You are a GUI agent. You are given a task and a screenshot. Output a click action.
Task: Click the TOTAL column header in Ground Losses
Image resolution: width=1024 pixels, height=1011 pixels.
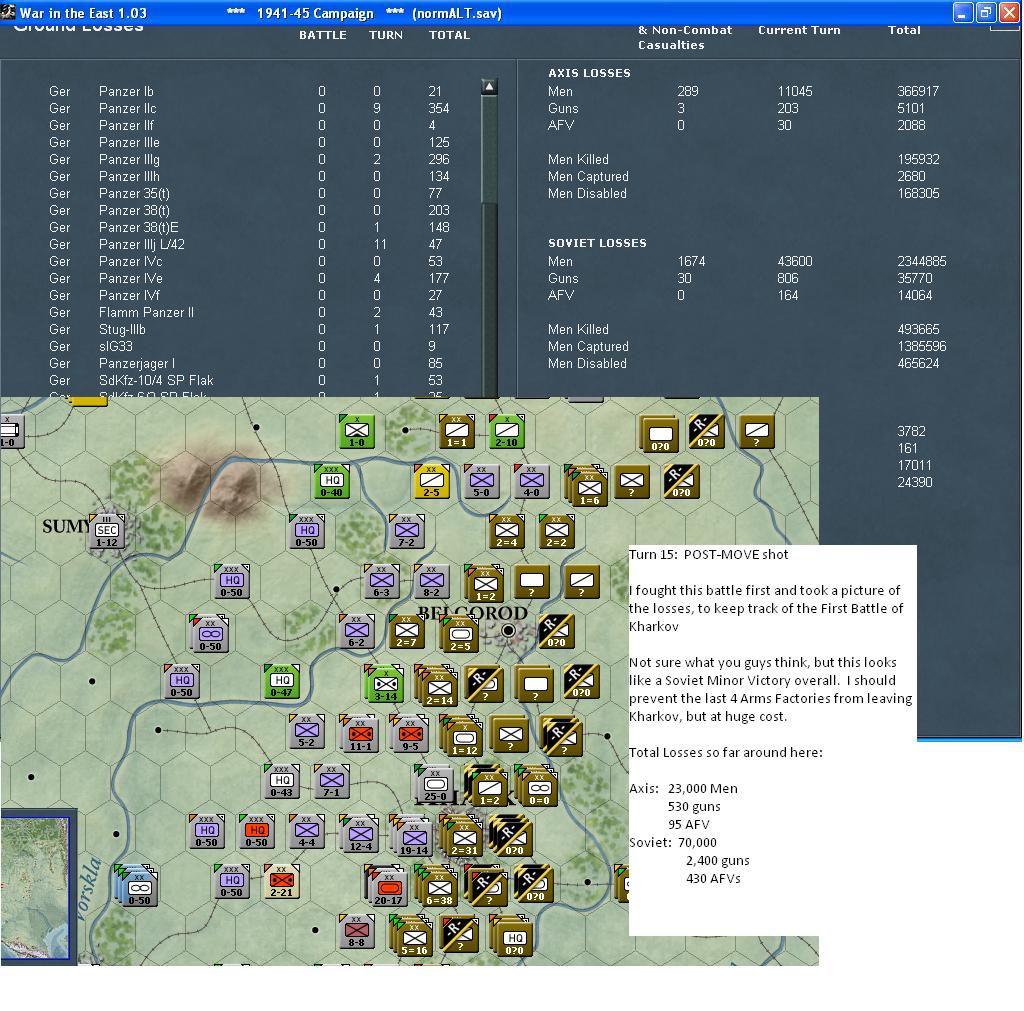449,35
